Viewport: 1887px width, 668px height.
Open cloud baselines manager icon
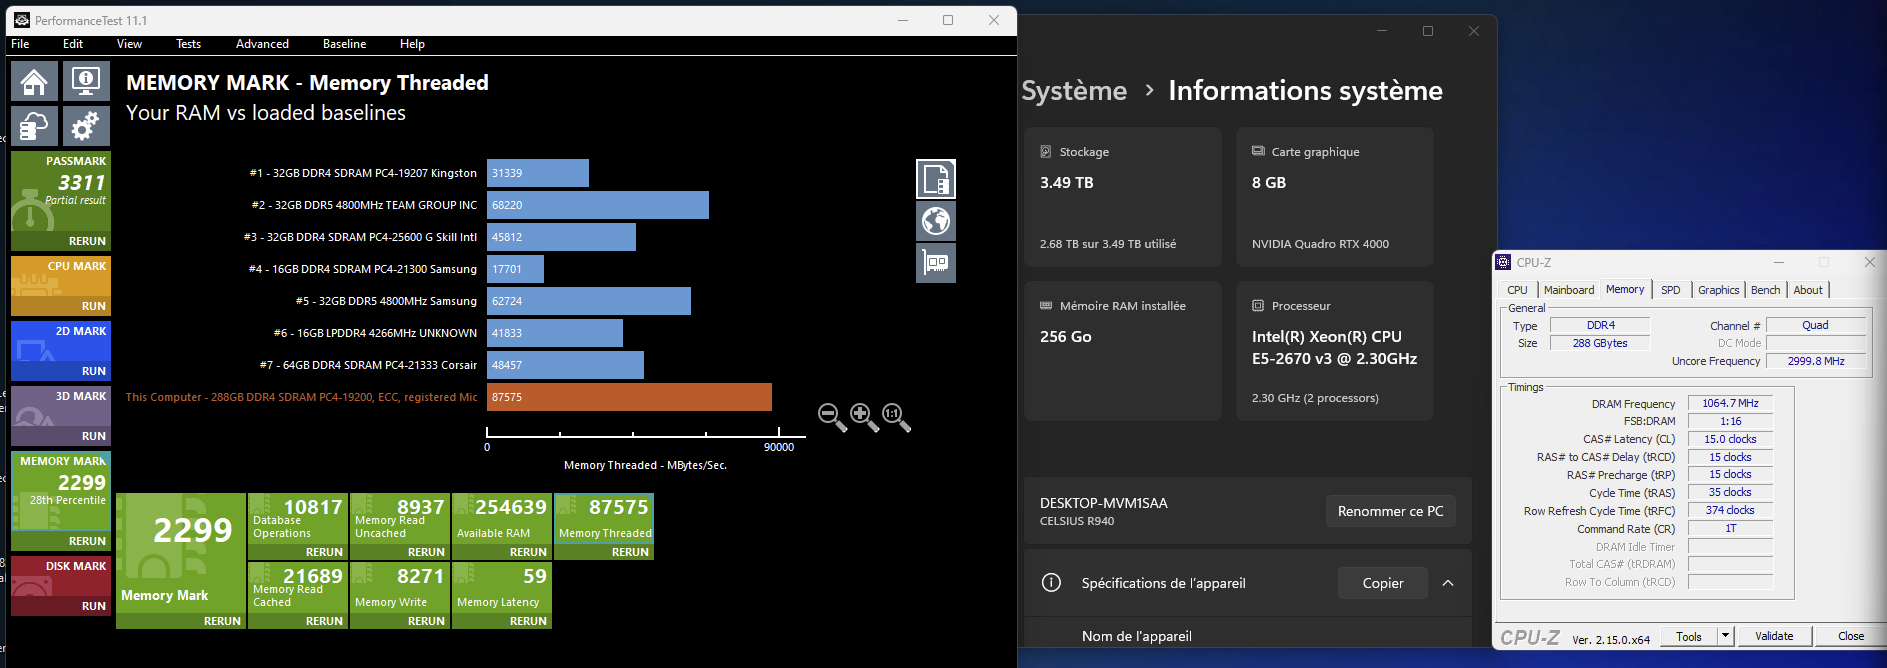34,127
